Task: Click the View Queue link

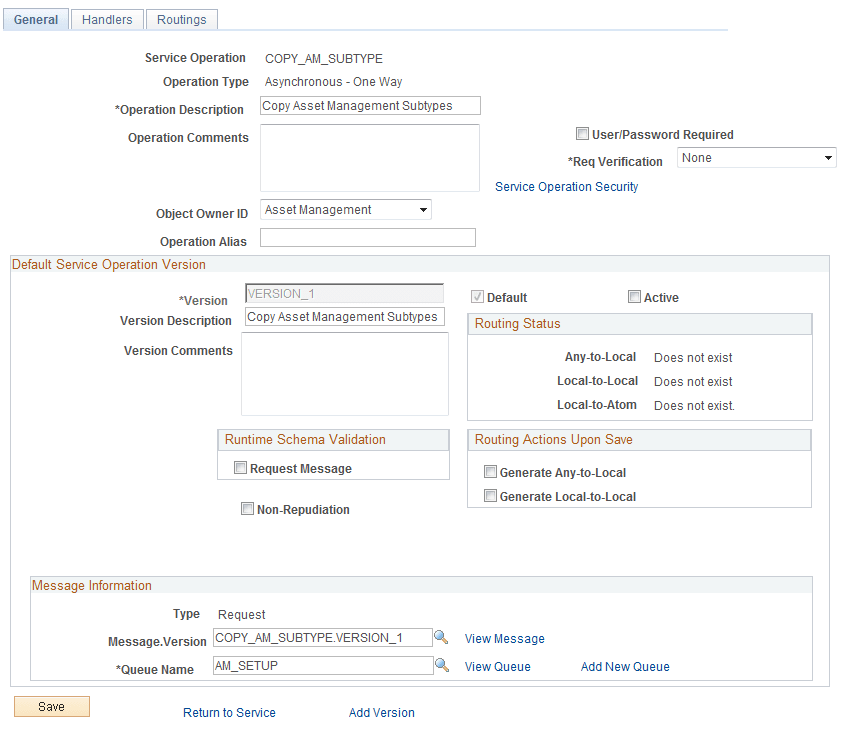Action: pyautogui.click(x=497, y=666)
